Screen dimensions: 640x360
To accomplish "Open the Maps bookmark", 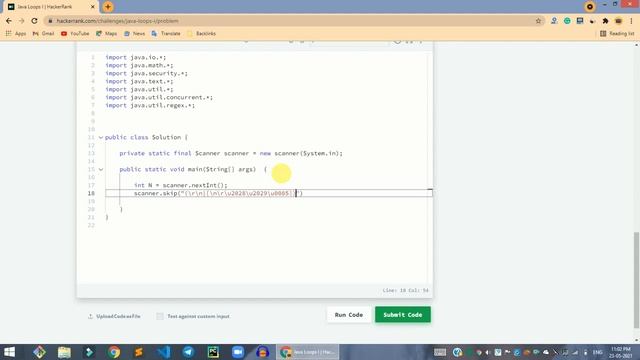I will coord(106,33).
